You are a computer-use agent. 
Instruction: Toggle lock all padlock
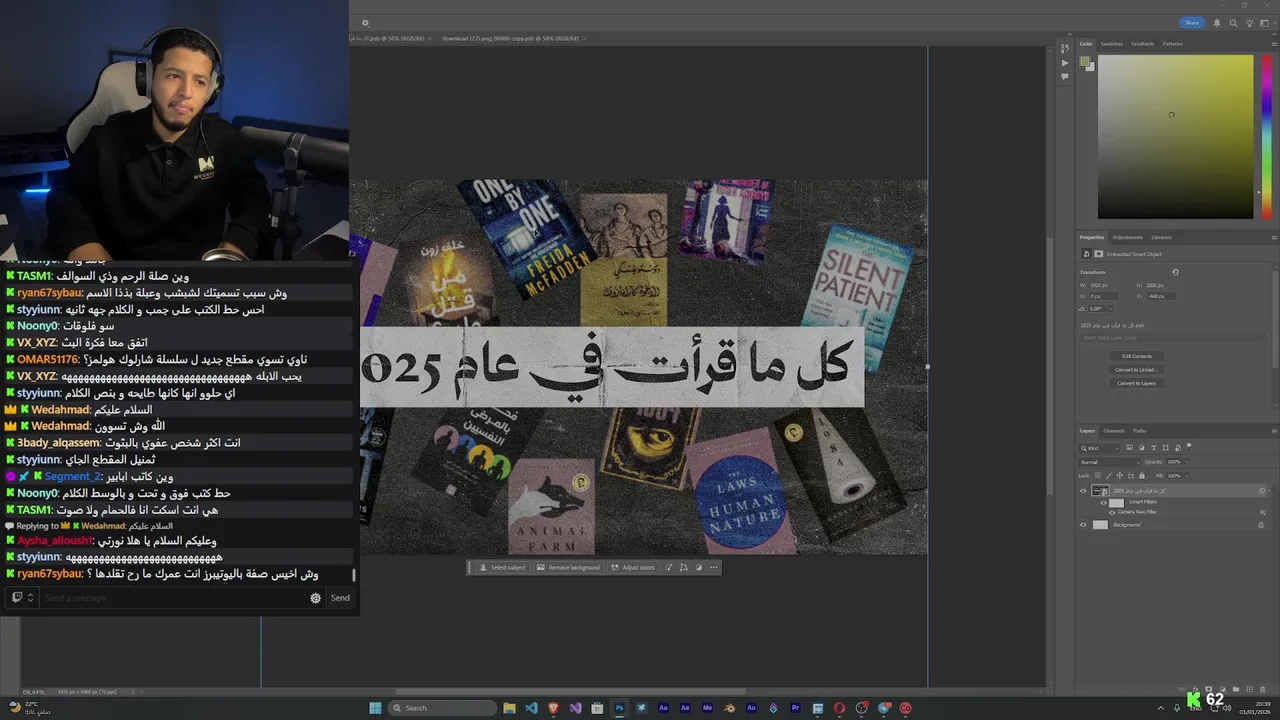tap(1142, 476)
